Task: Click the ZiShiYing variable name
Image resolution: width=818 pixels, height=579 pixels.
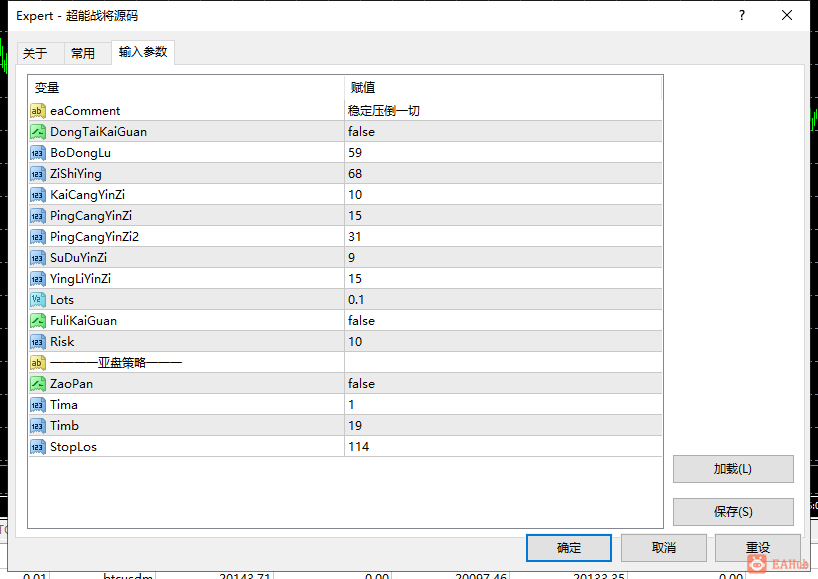Action: click(76, 174)
